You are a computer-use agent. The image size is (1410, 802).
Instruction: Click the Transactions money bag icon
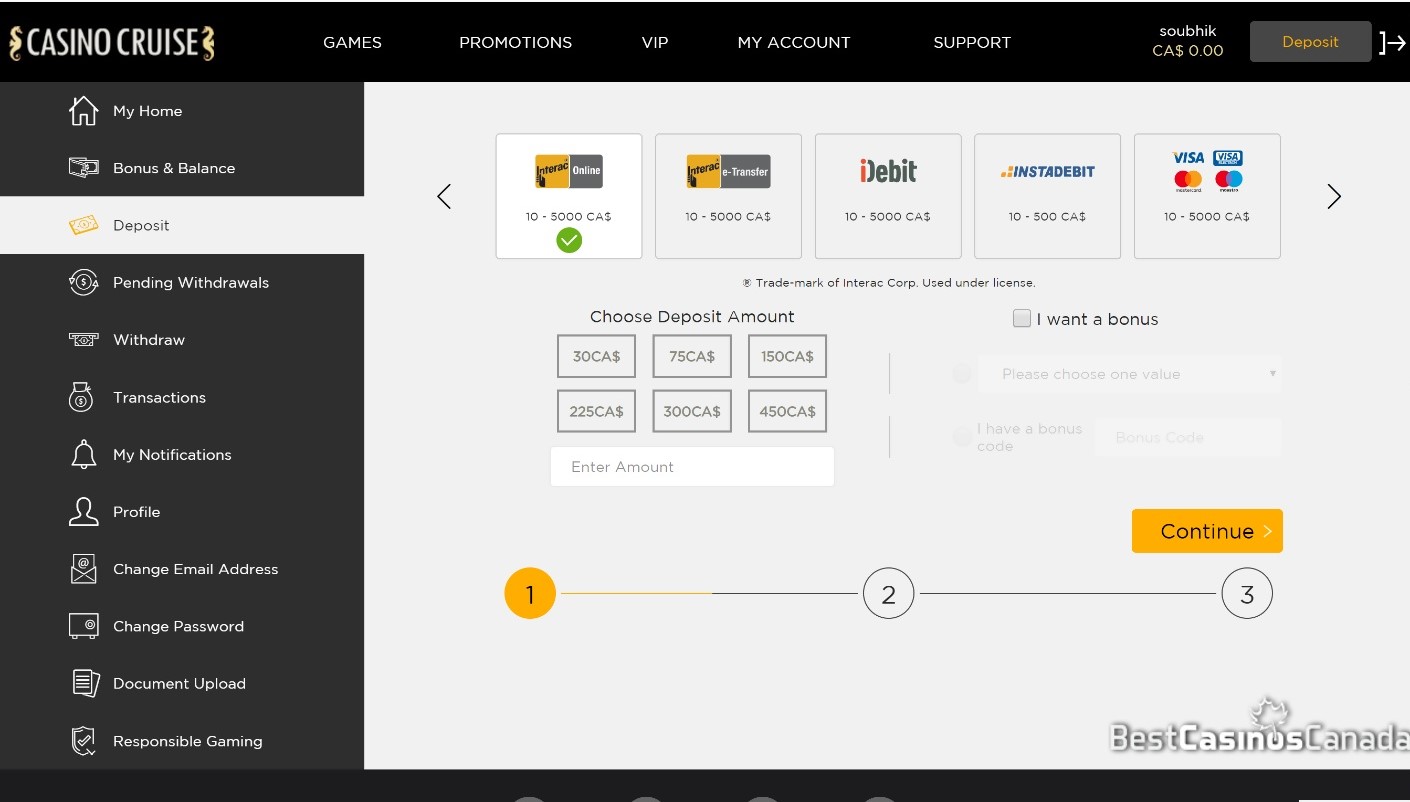click(82, 397)
